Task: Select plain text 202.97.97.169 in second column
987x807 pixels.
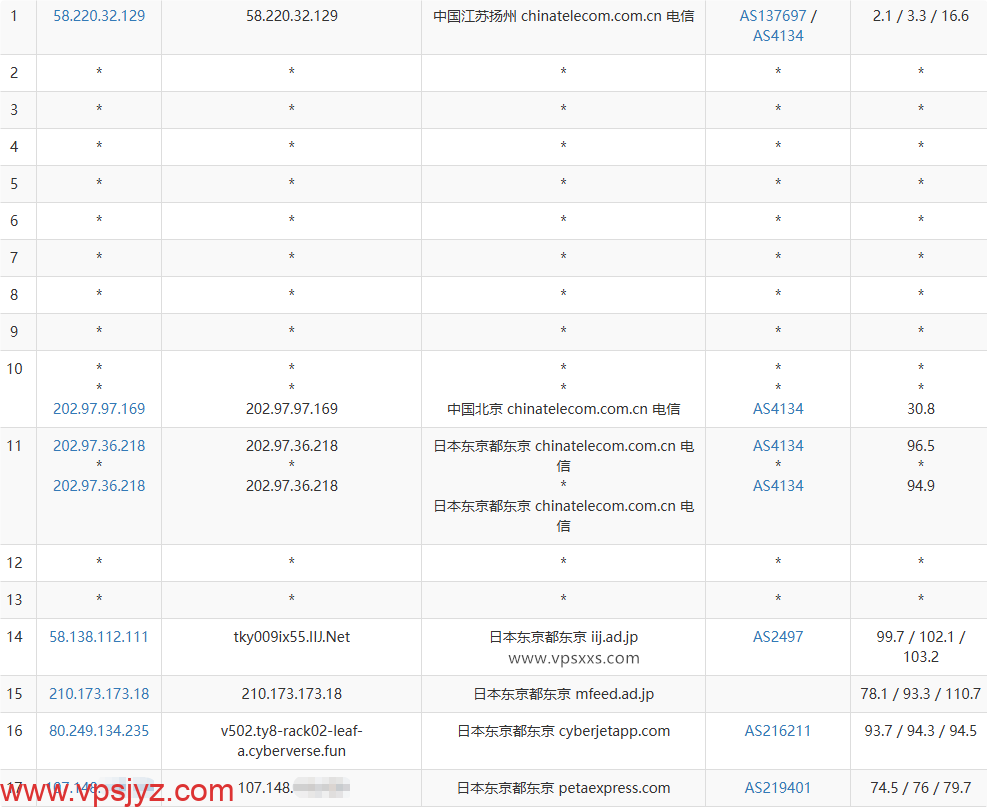Action: (291, 409)
